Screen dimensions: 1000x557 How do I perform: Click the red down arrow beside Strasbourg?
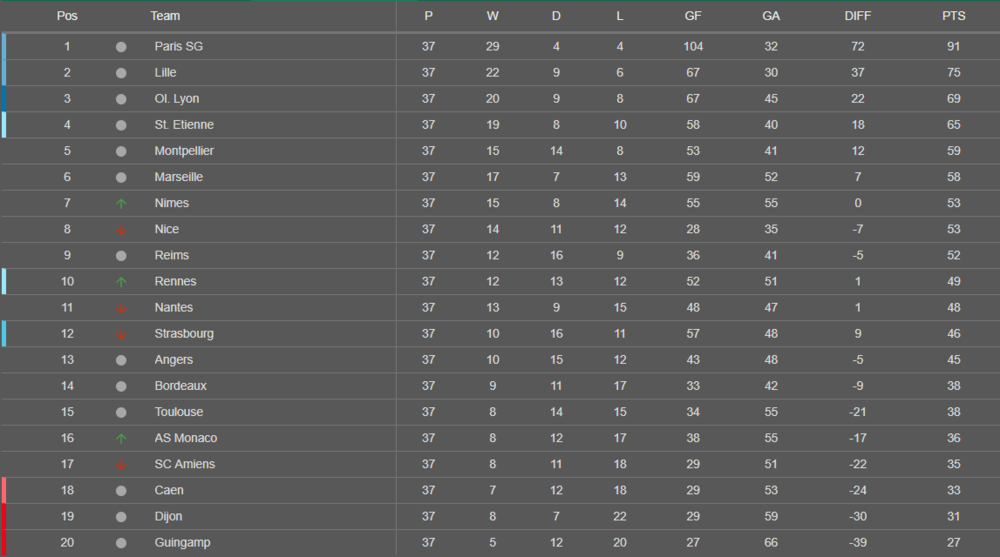click(x=121, y=334)
